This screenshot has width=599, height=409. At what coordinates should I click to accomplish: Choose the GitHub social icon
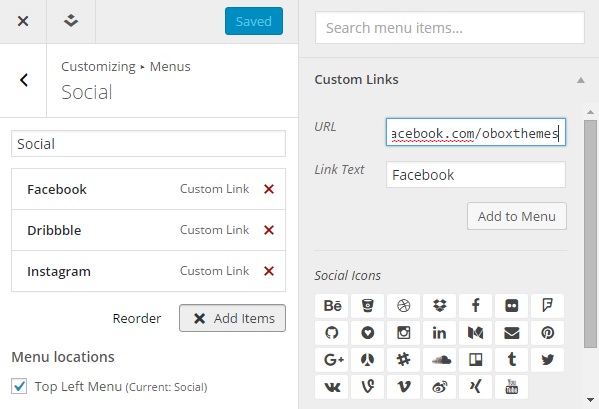click(x=332, y=333)
